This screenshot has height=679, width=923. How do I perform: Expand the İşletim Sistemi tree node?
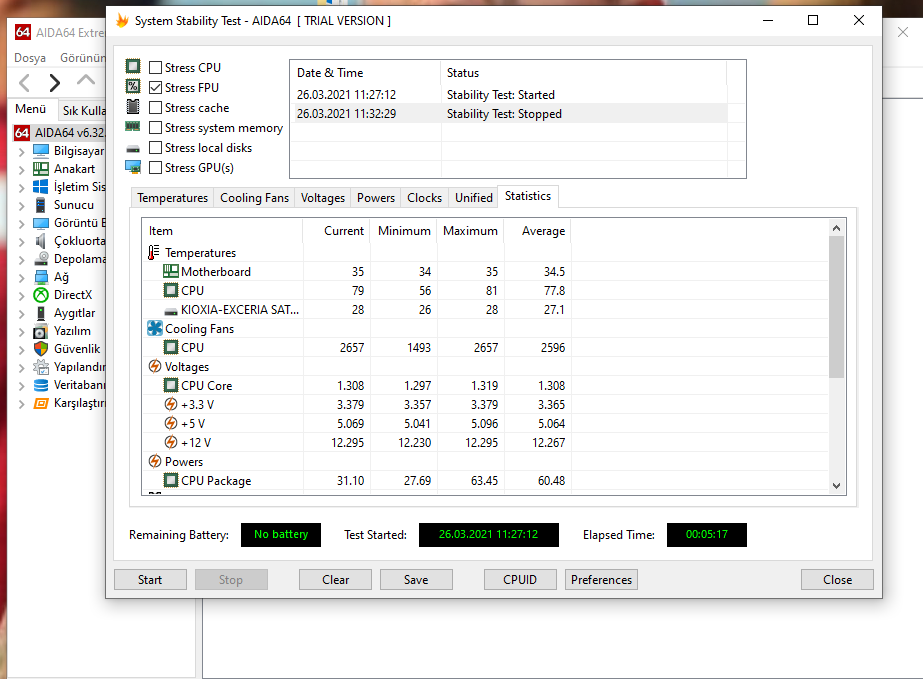pyautogui.click(x=21, y=188)
